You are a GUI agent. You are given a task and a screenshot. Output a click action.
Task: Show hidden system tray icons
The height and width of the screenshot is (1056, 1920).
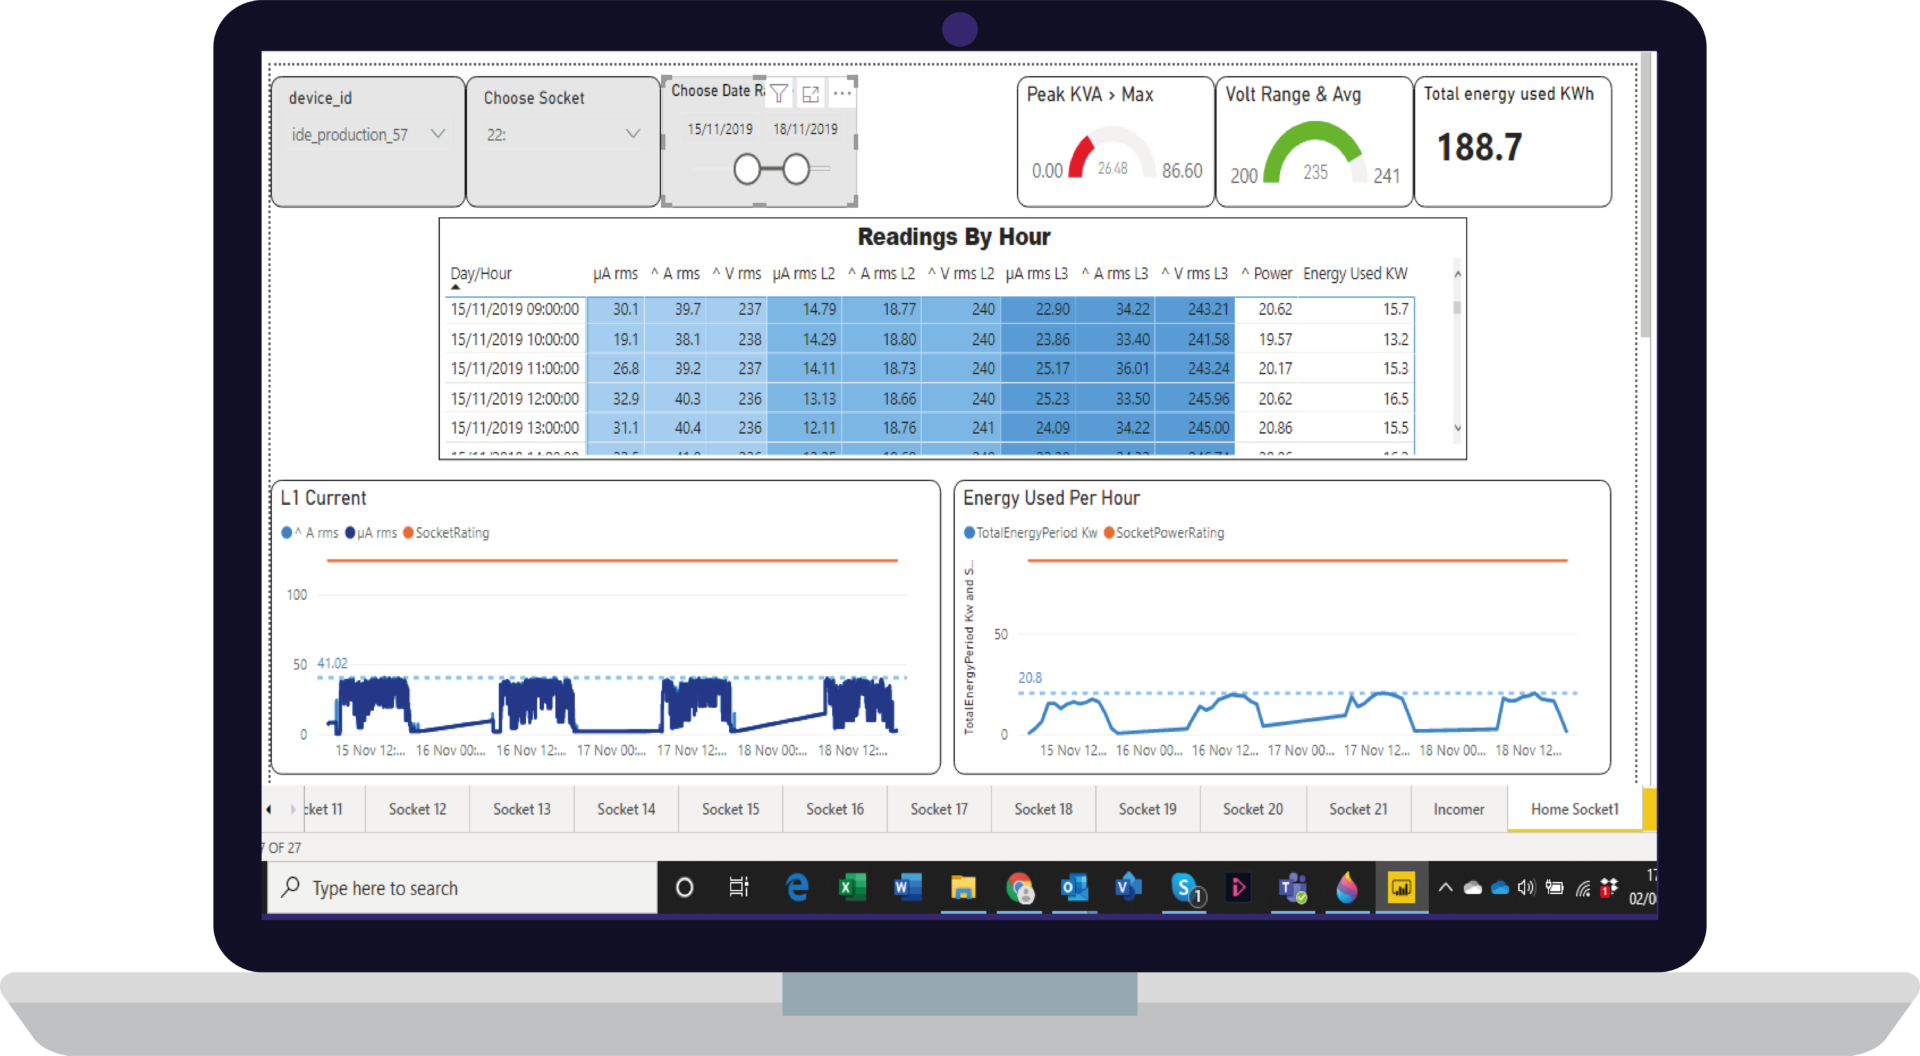(1445, 887)
